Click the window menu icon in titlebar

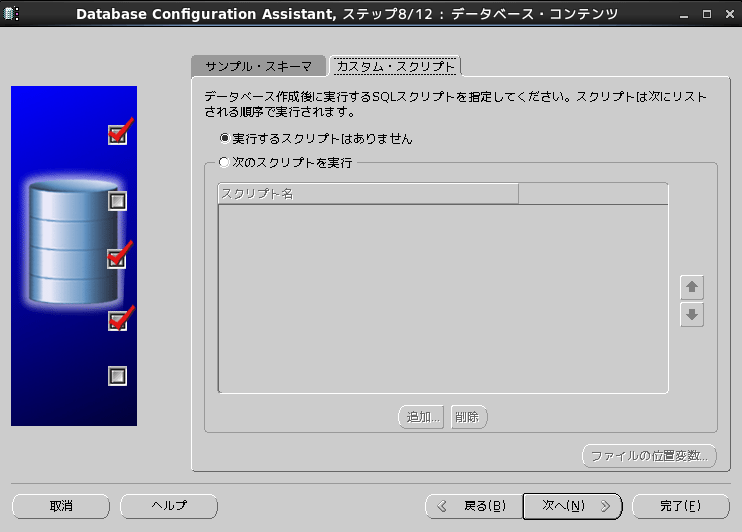pos(12,14)
